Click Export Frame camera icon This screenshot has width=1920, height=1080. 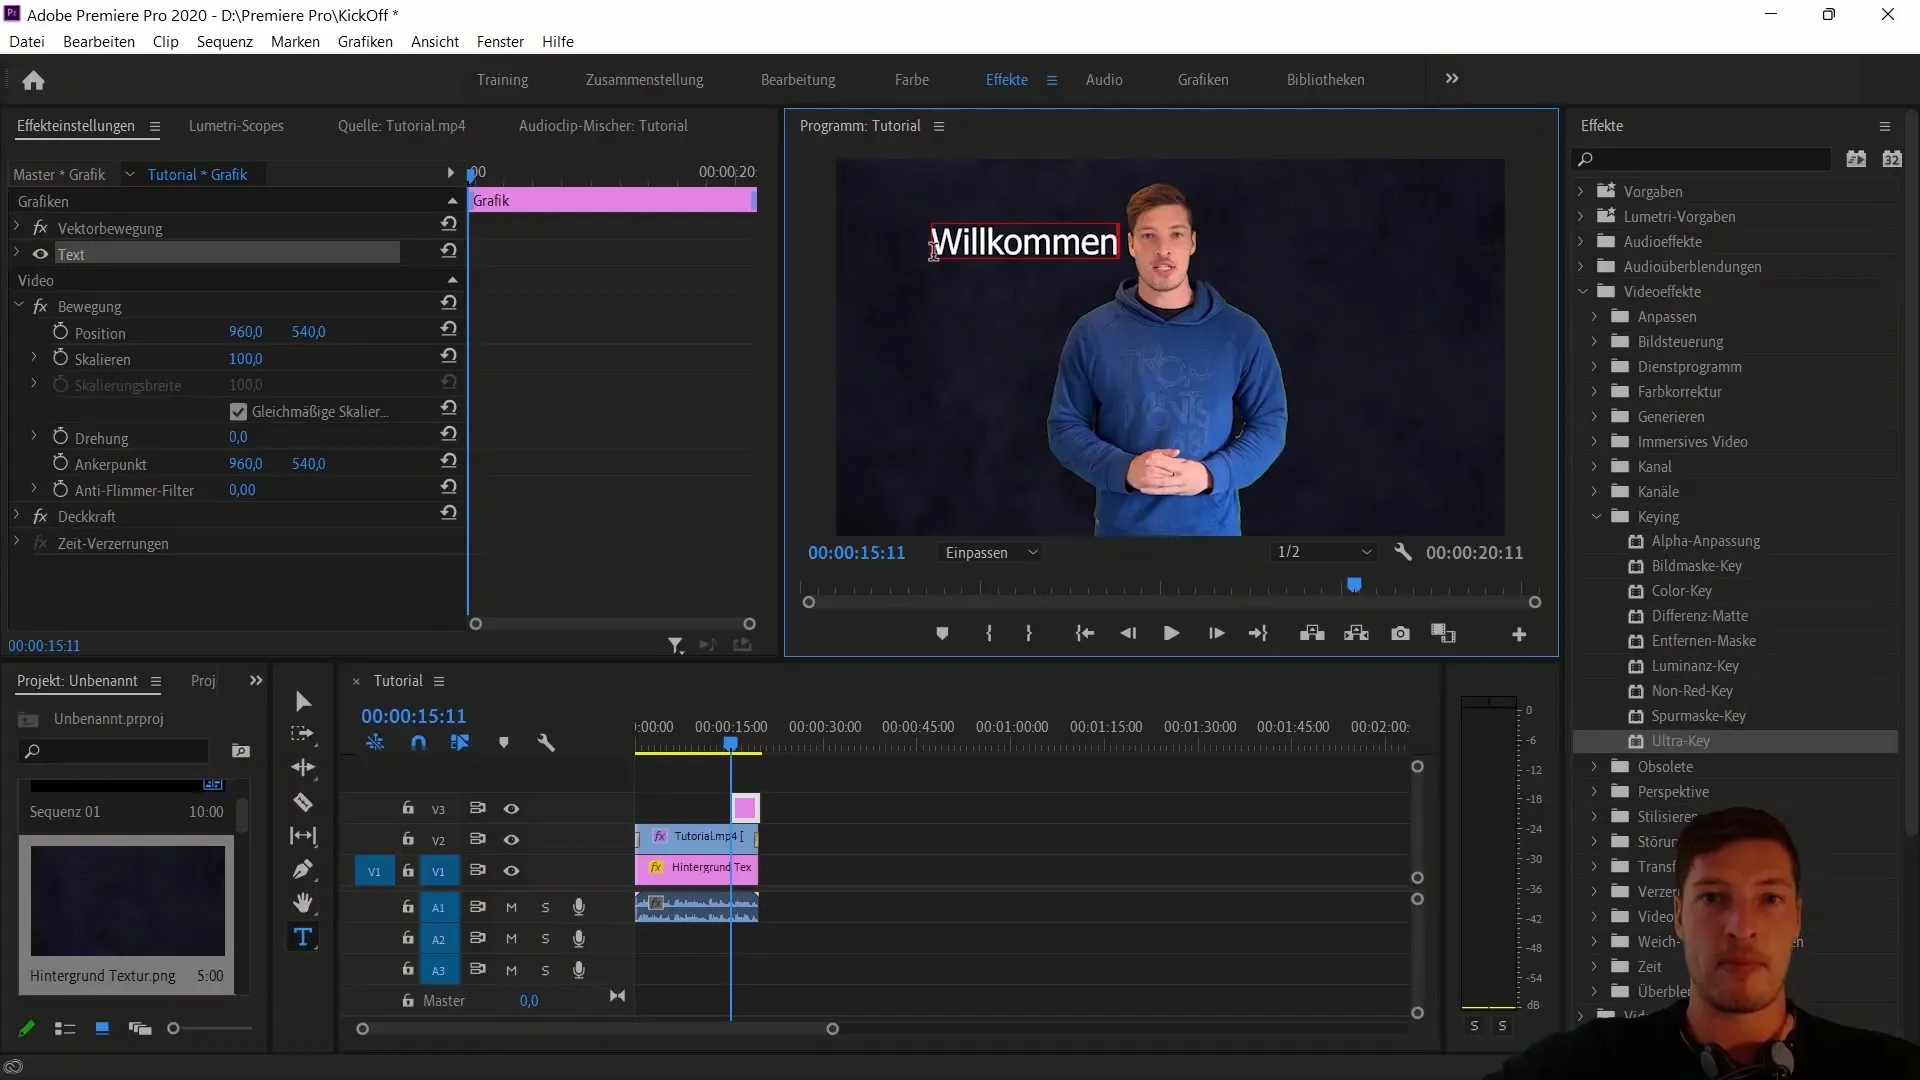point(1400,634)
